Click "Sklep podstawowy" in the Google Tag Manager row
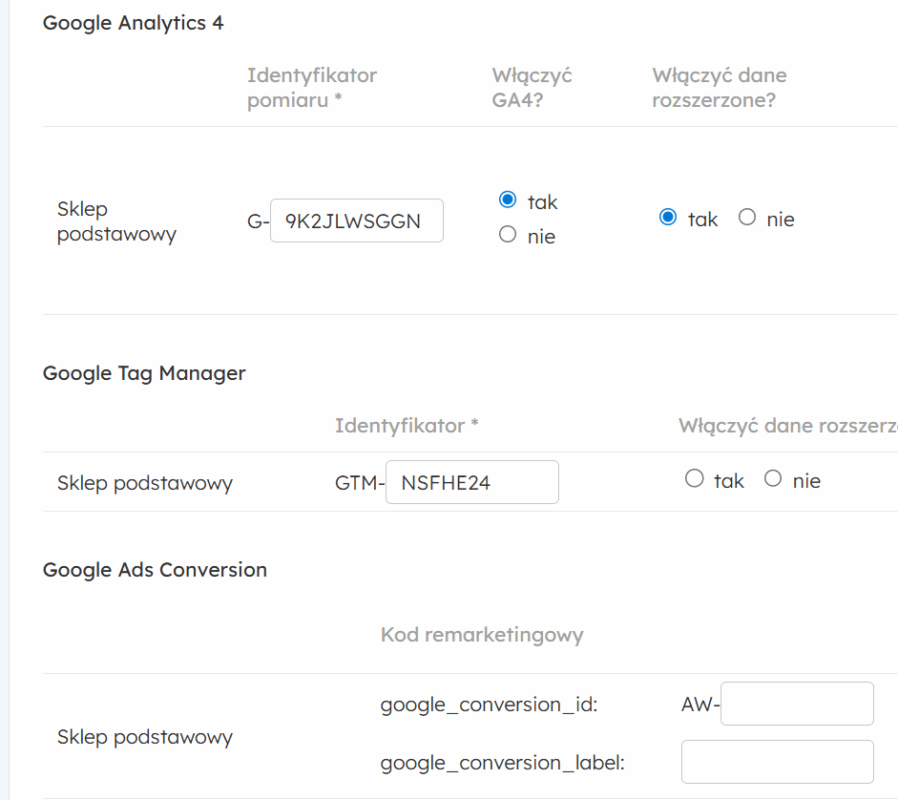Viewport: 898px width, 800px height. 145,483
